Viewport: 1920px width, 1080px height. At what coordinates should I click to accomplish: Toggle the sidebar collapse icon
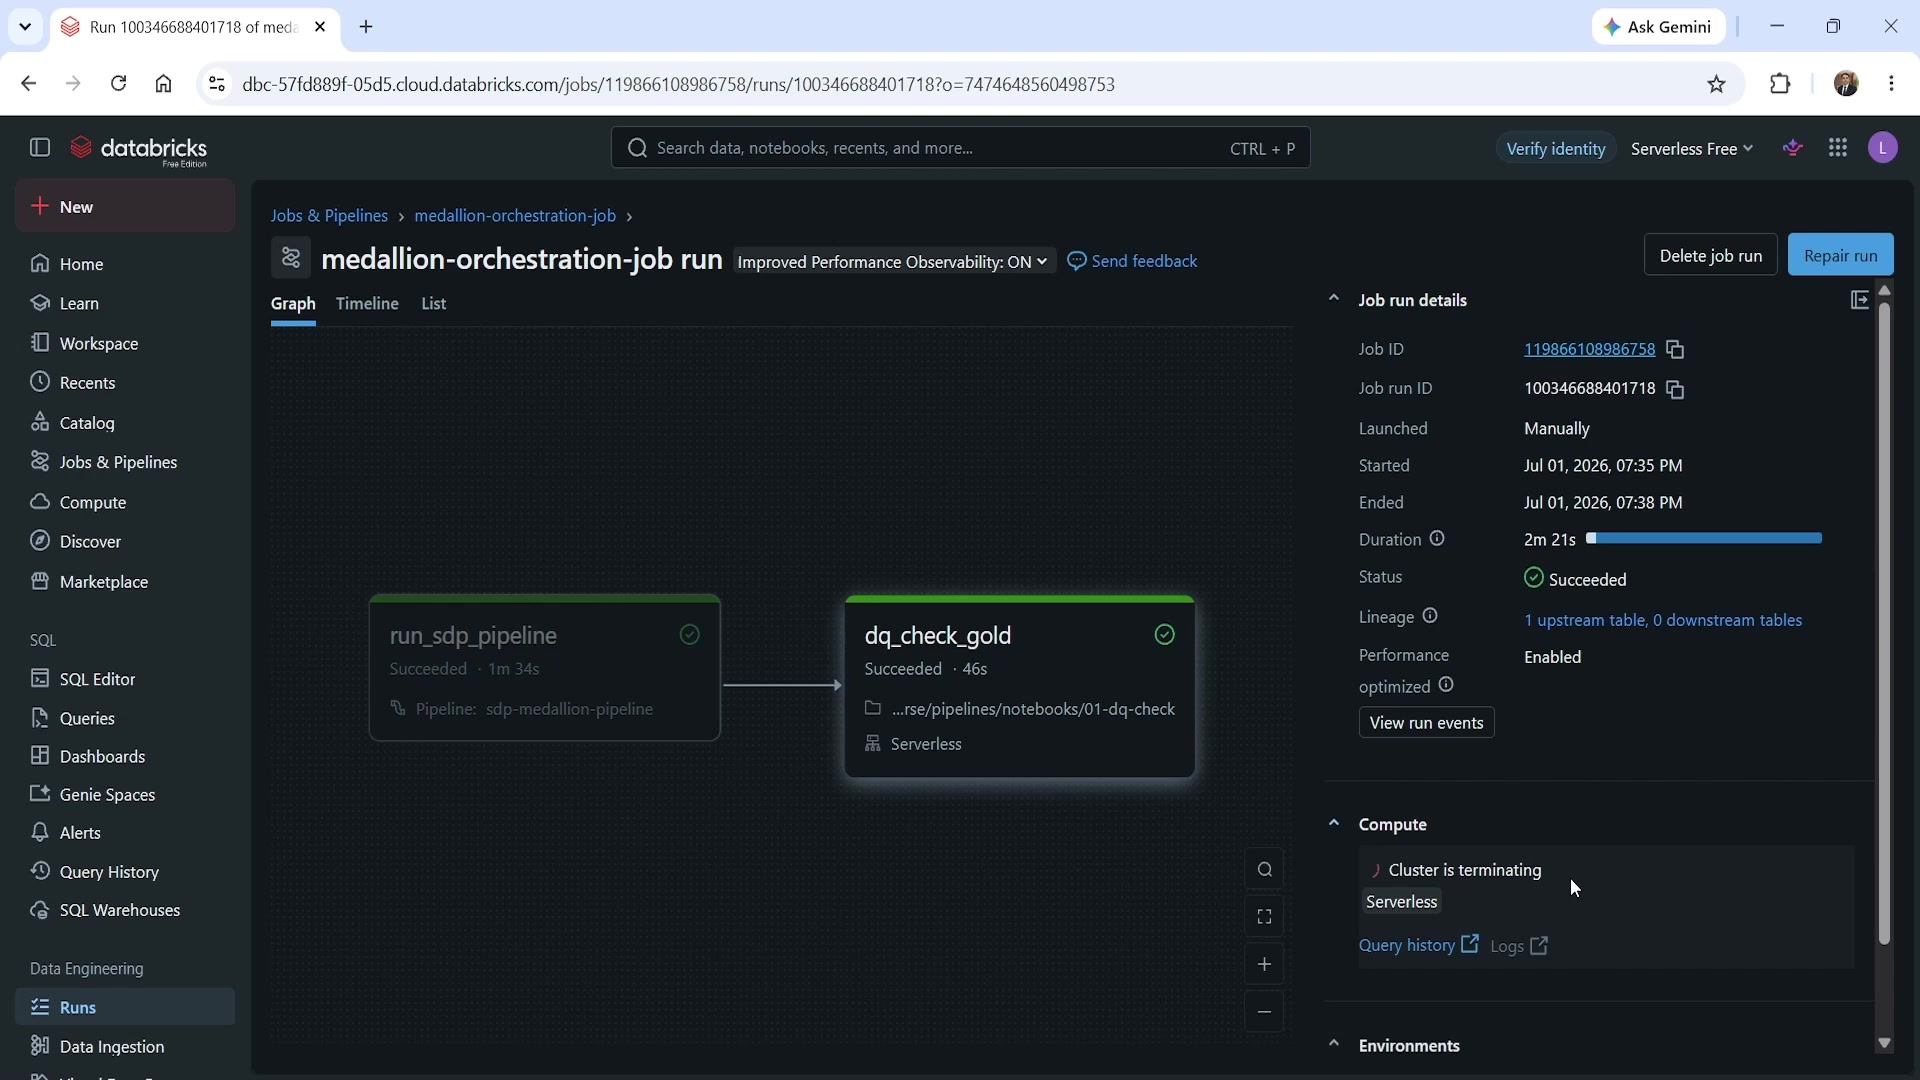(x=40, y=148)
